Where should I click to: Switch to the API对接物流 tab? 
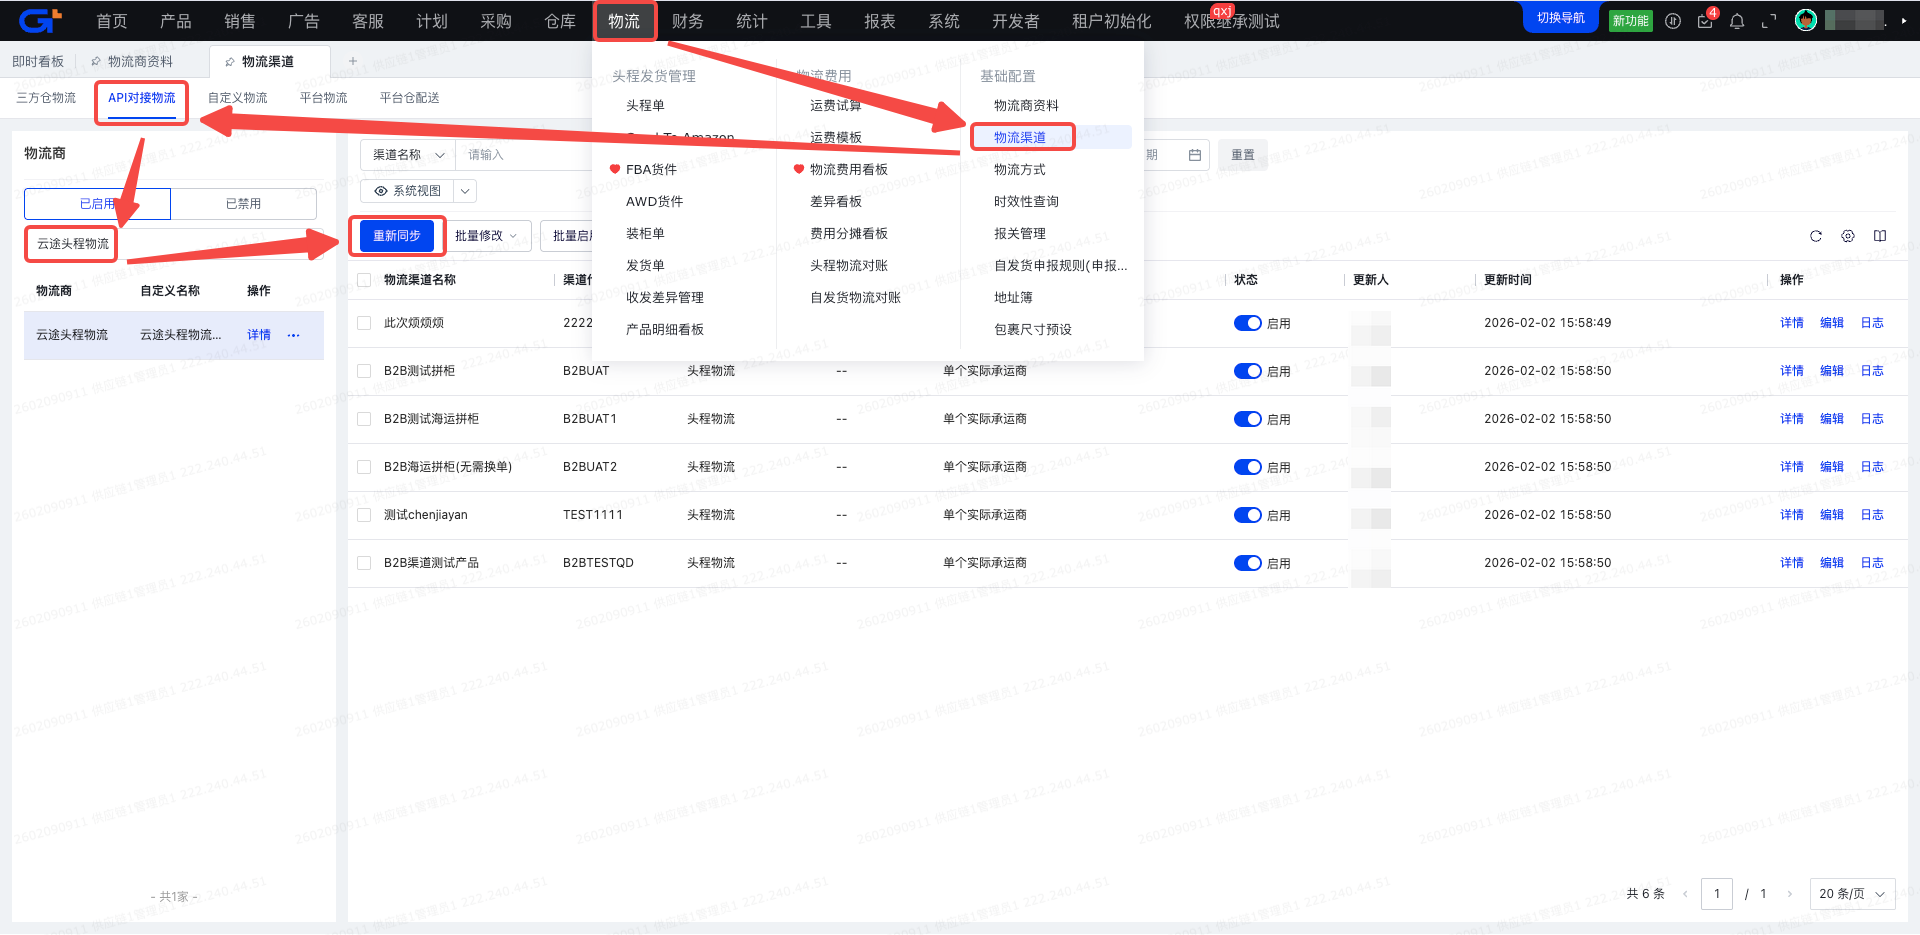(142, 98)
